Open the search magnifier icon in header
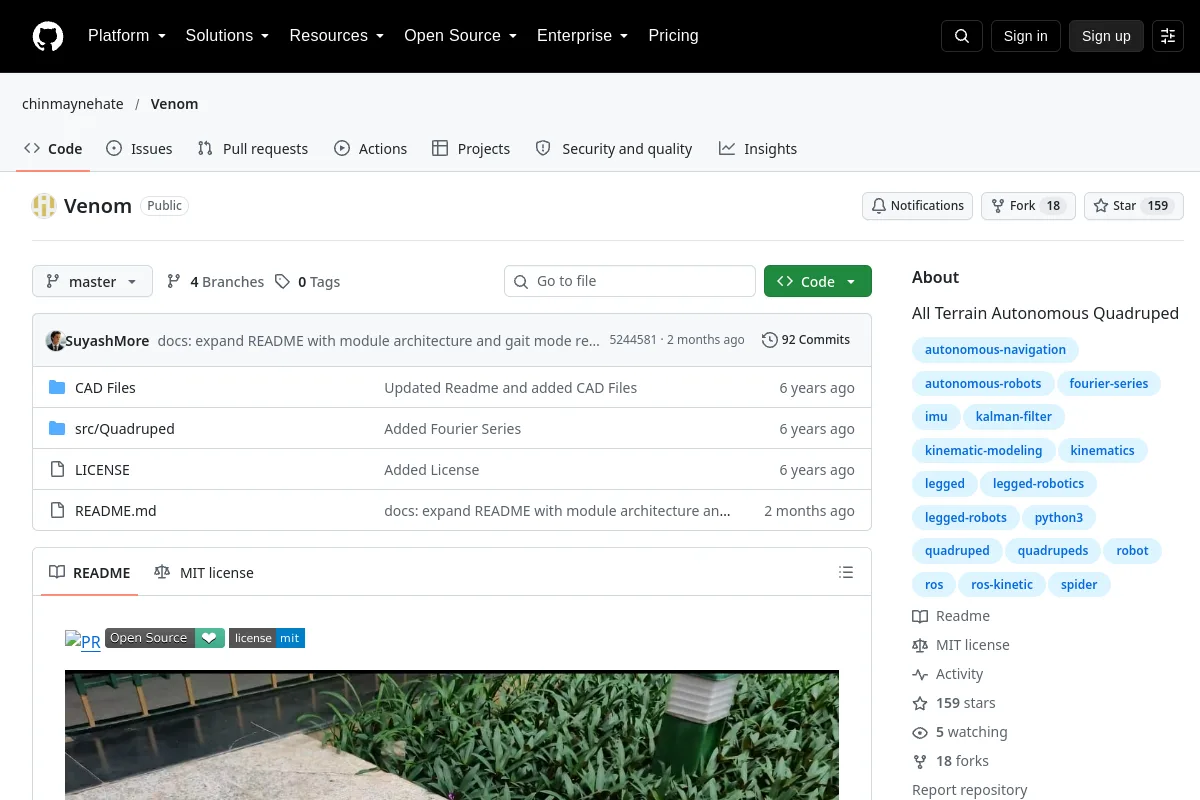The width and height of the screenshot is (1200, 800). click(x=962, y=36)
